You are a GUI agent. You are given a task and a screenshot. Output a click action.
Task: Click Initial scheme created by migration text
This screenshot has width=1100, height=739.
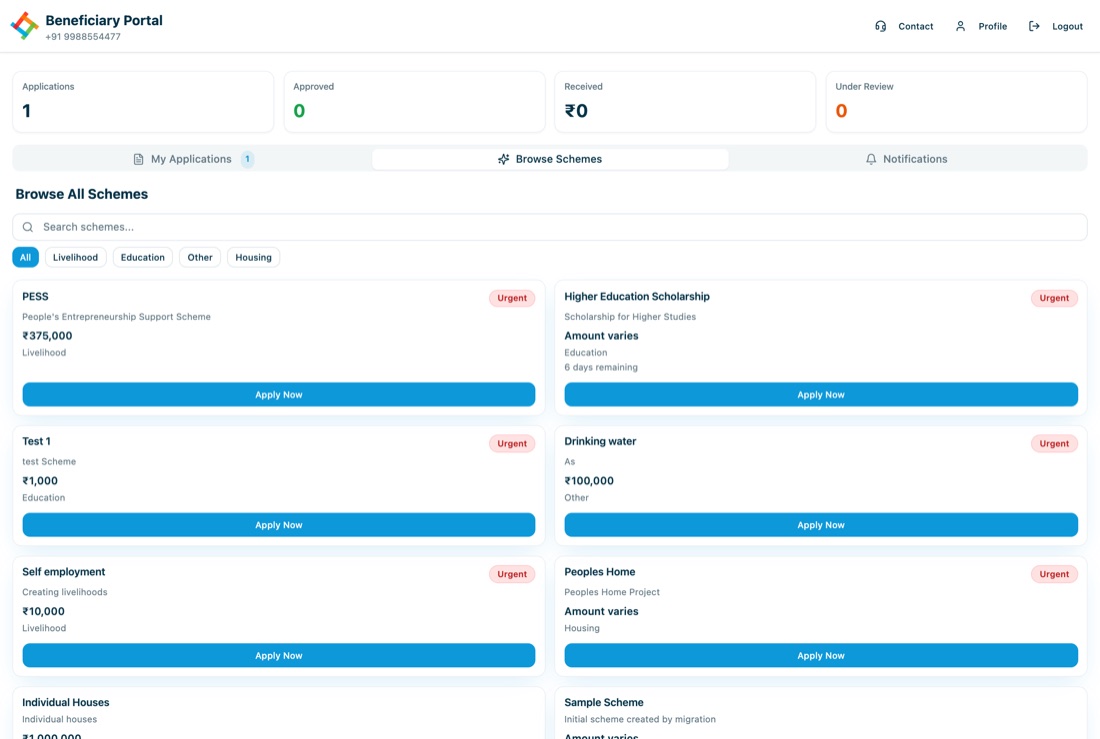(640, 719)
